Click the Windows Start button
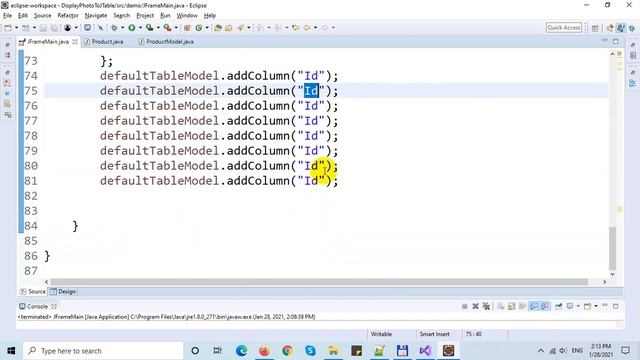Screen dimensions: 640x360 click(x=11, y=351)
